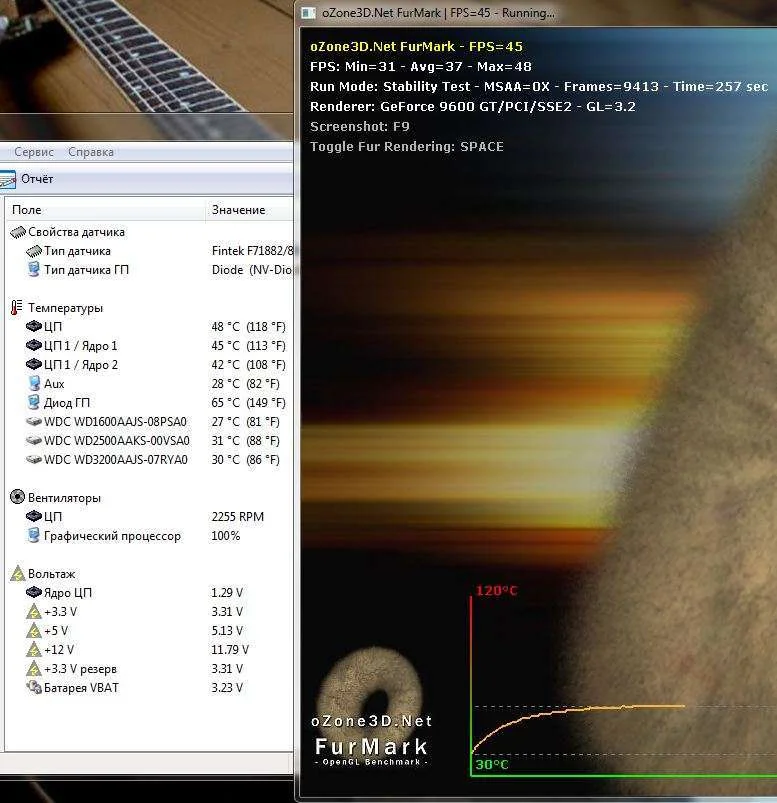Click the Батарея VBAT battery icon
This screenshot has width=777, height=803.
34,687
